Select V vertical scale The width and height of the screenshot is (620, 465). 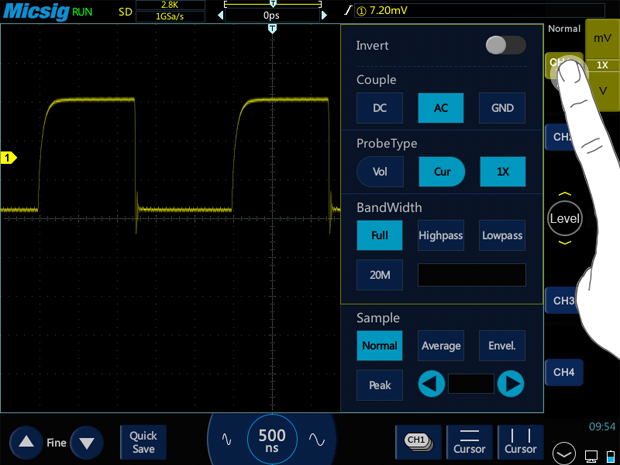(x=603, y=91)
